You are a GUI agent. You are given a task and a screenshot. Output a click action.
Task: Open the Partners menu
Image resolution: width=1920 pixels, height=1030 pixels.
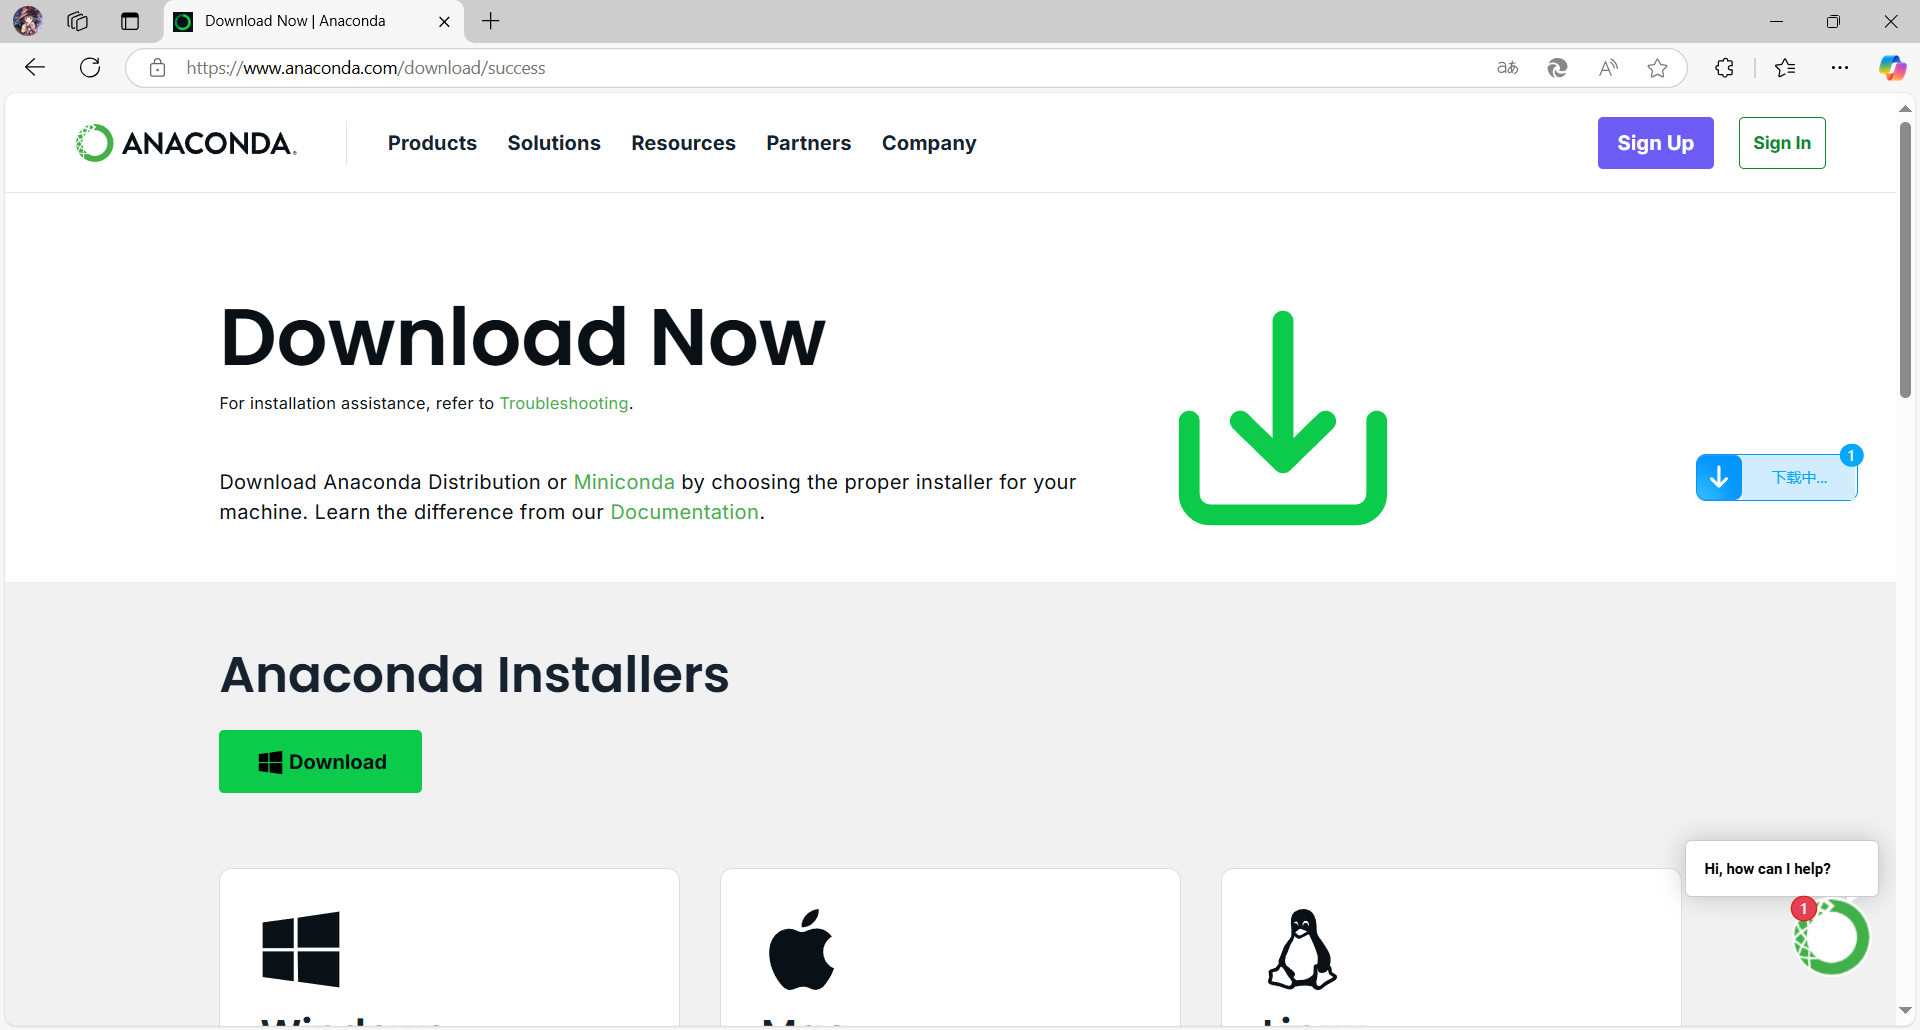click(x=808, y=143)
